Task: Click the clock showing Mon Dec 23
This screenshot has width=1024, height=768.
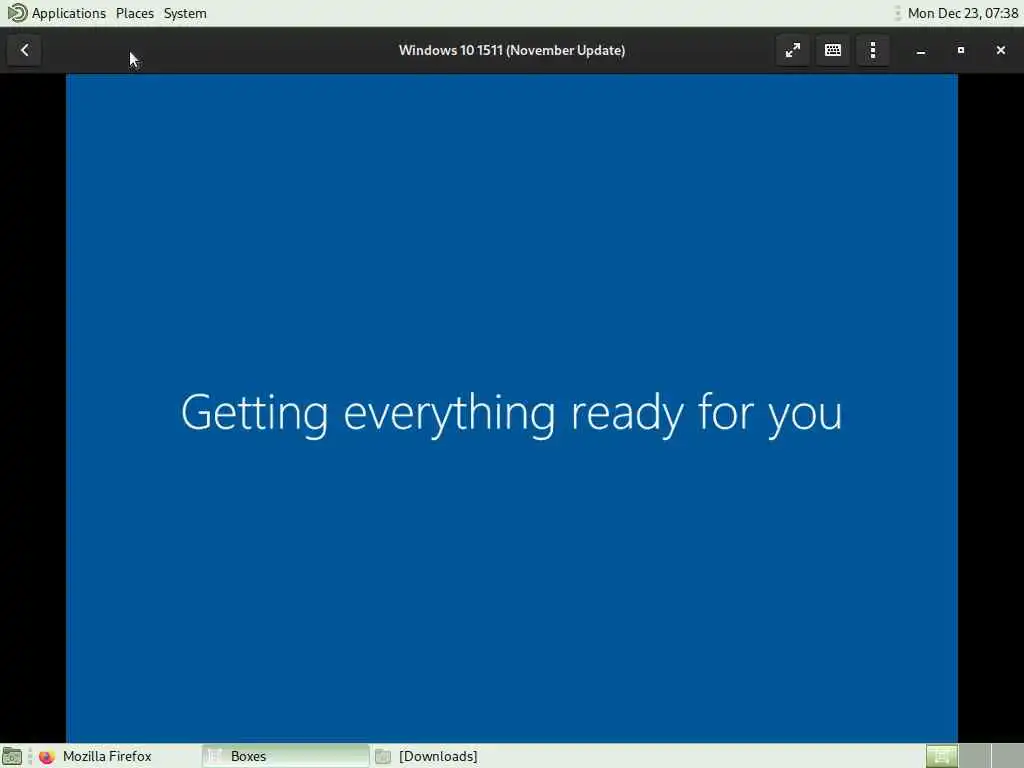Action: click(963, 13)
